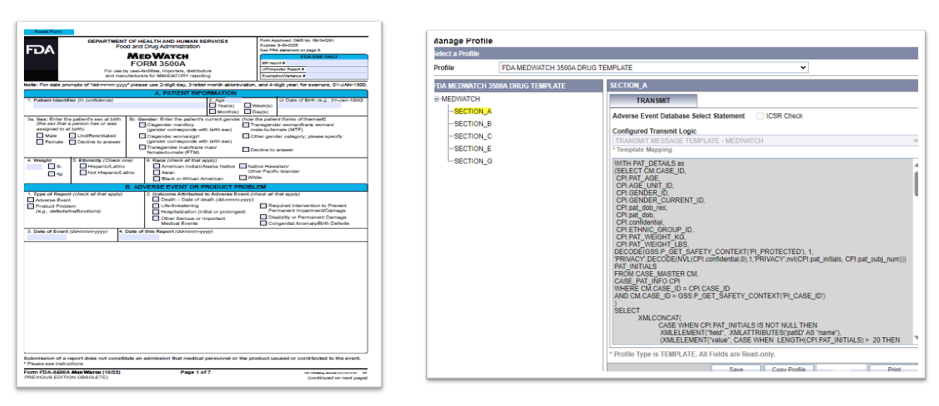Tick the Male sex checkbox
The width and height of the screenshot is (939, 406).
coord(40,135)
